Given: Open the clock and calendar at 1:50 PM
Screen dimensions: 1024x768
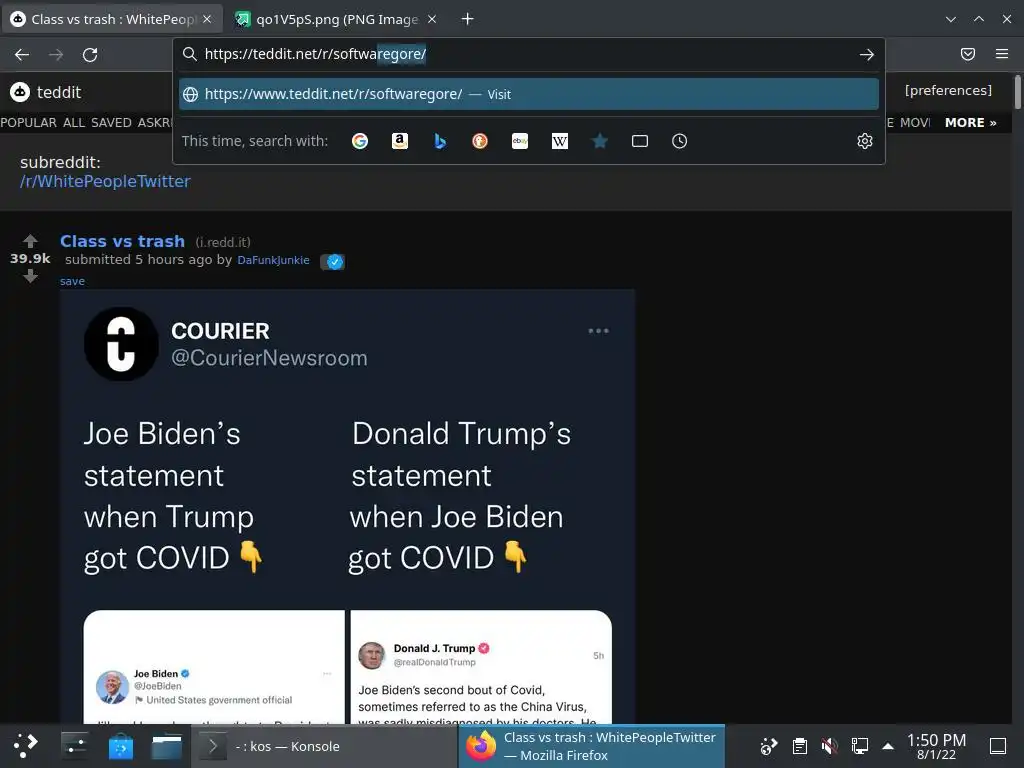Looking at the screenshot, I should [x=936, y=746].
